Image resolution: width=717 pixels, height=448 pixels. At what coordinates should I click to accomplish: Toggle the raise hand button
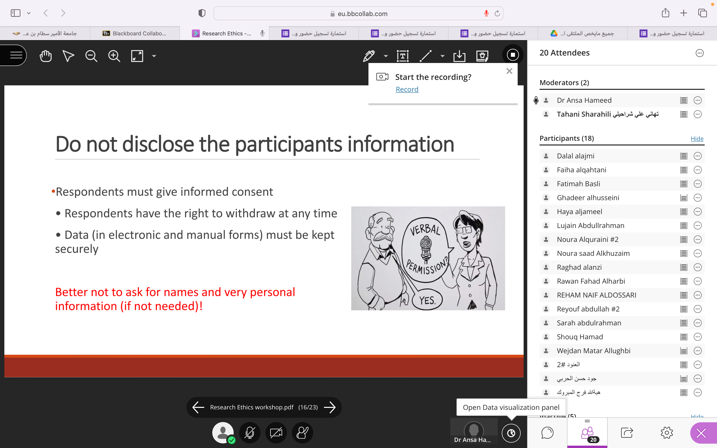click(x=302, y=433)
